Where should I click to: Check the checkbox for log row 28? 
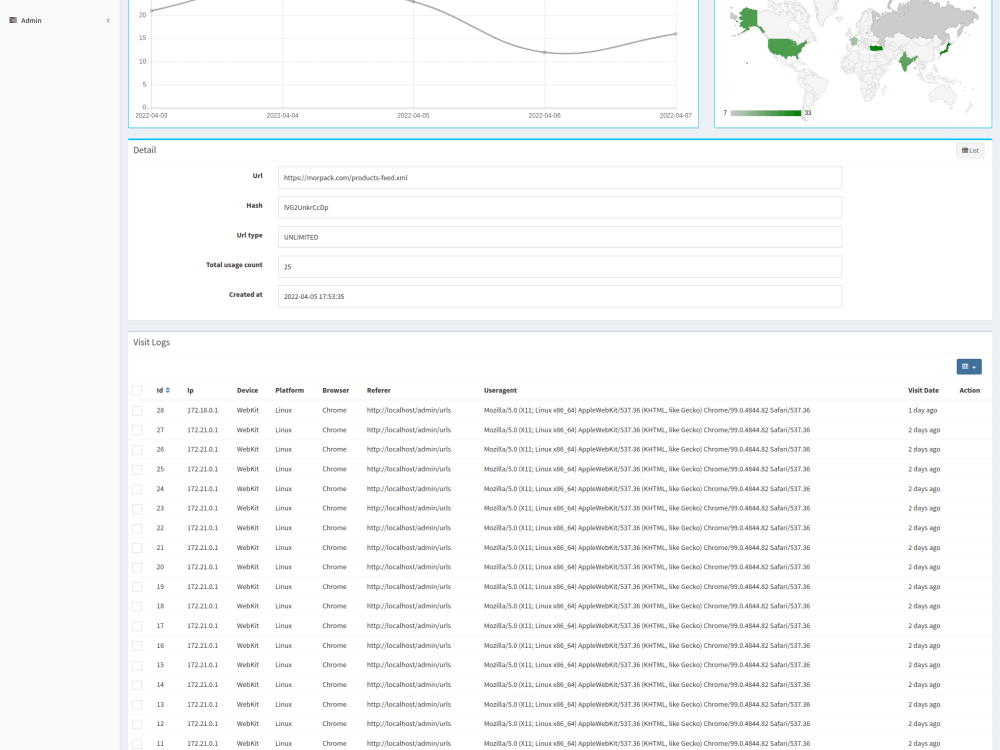tap(137, 411)
